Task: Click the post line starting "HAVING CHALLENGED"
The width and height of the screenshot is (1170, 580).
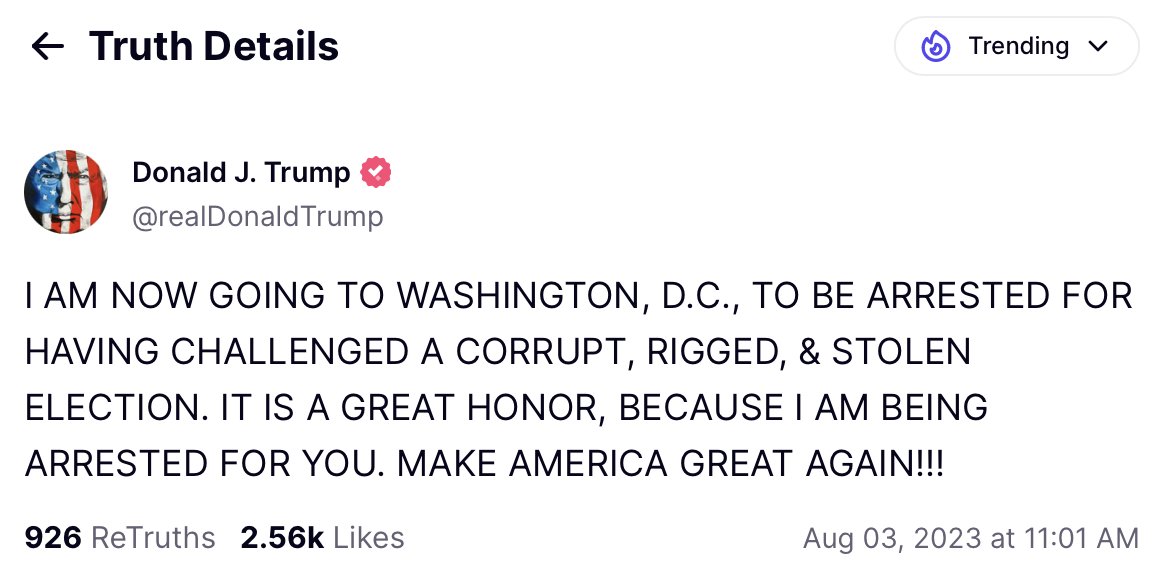Action: 497,352
